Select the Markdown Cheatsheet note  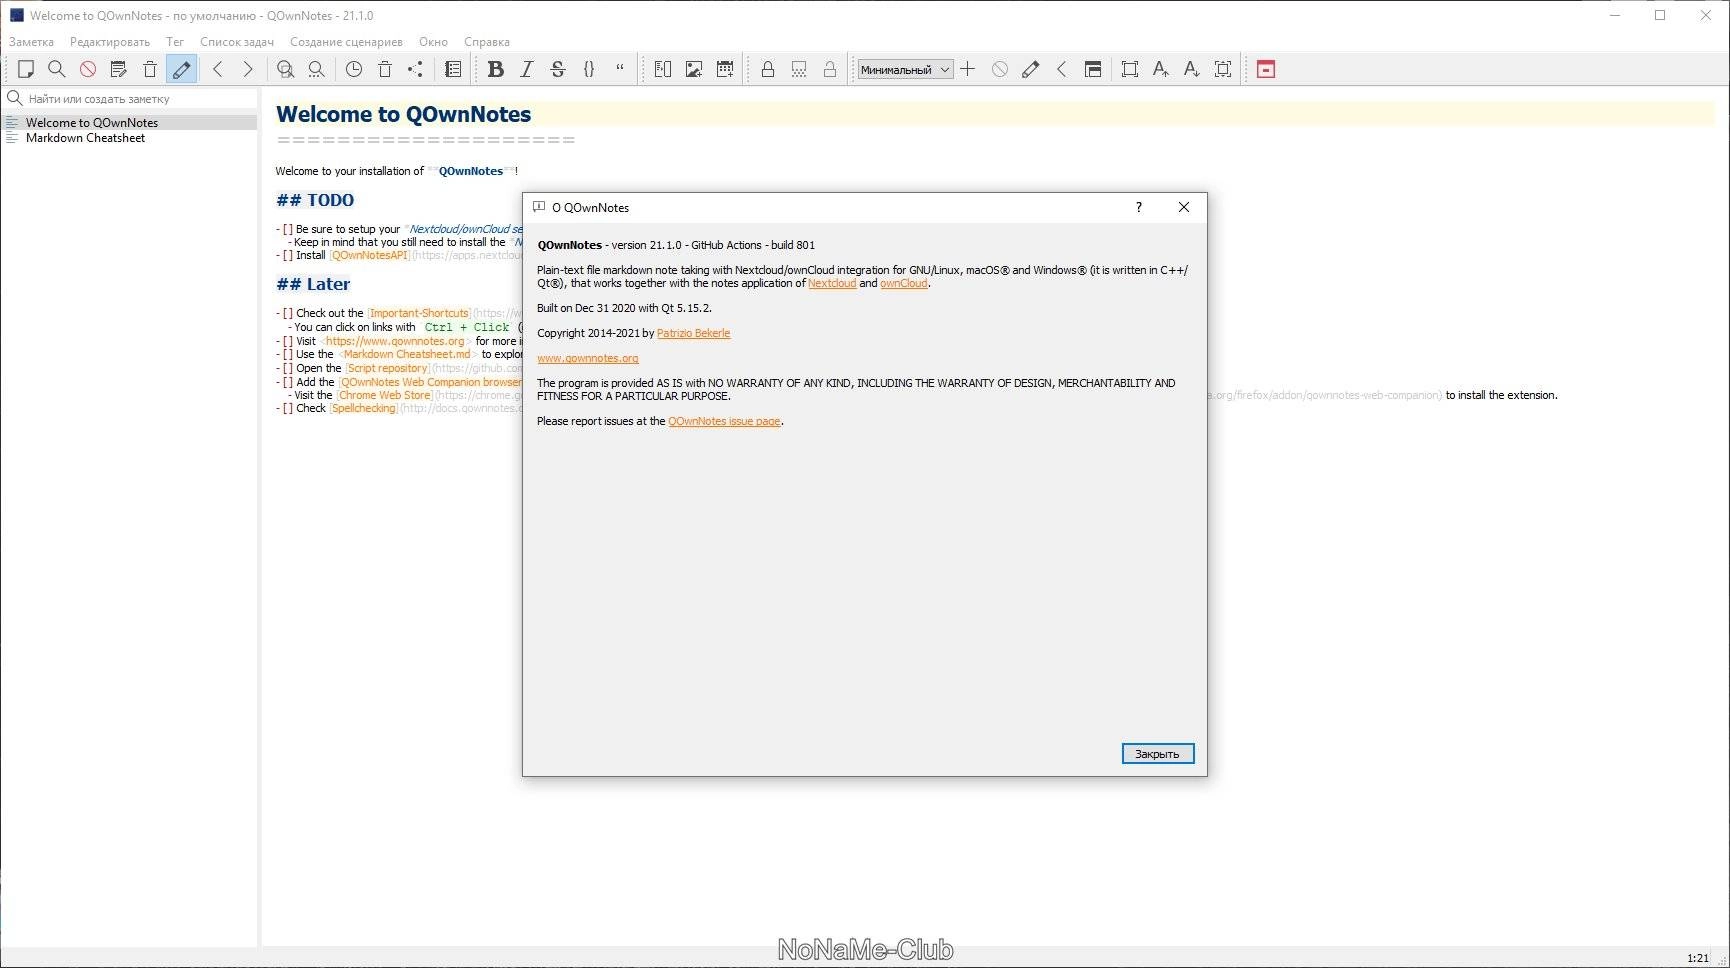[x=130, y=138]
